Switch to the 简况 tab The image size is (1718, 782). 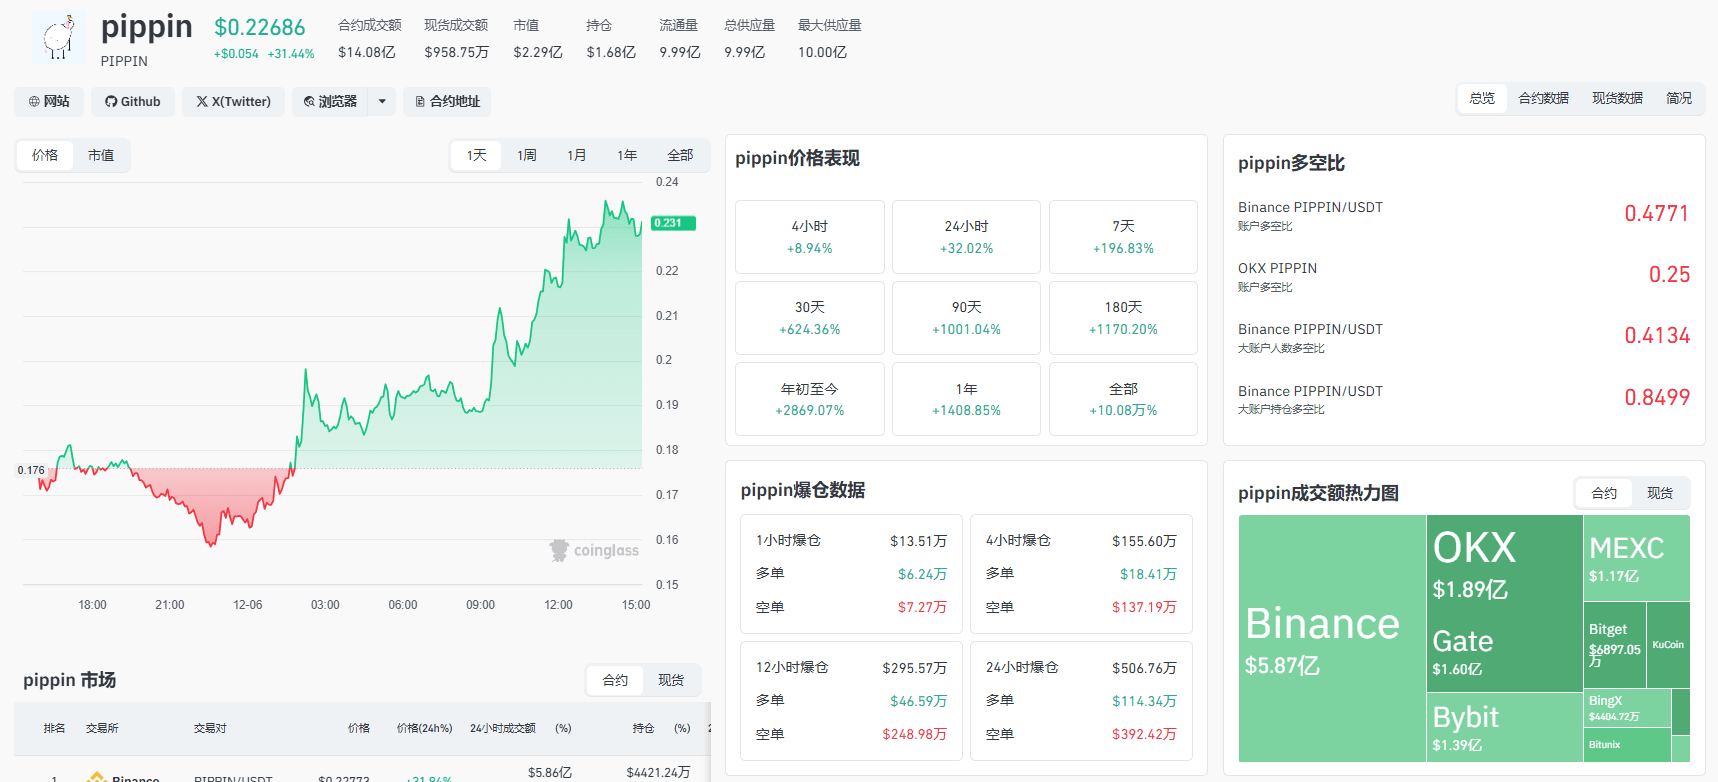pos(1679,98)
